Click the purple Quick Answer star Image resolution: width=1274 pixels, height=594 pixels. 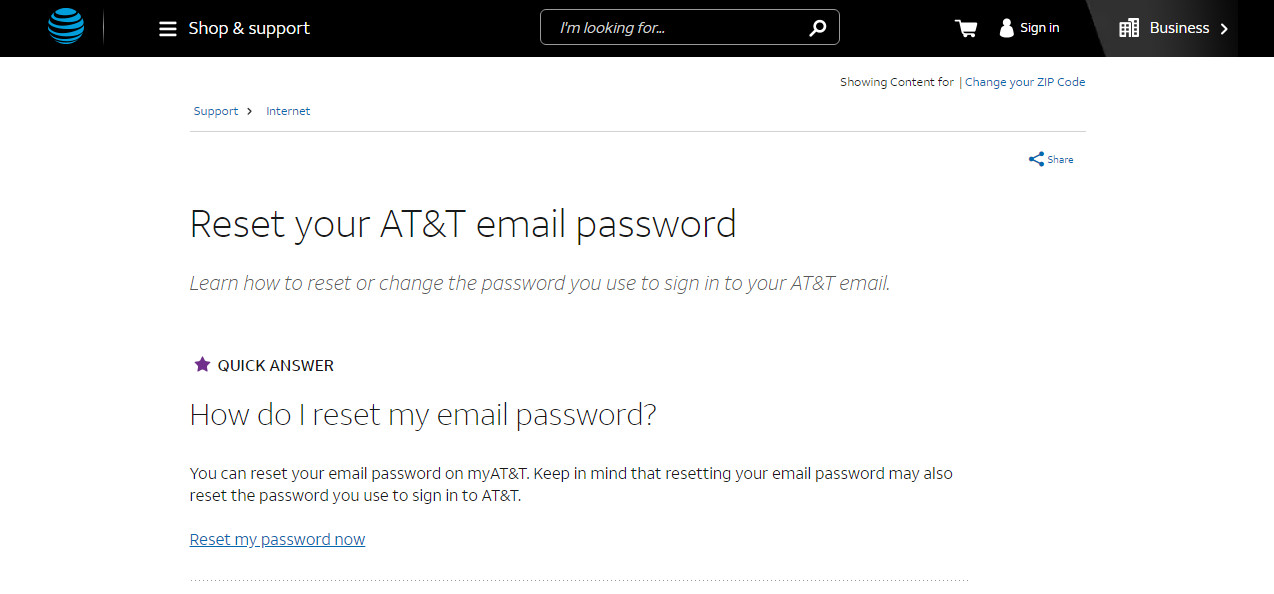pos(202,364)
